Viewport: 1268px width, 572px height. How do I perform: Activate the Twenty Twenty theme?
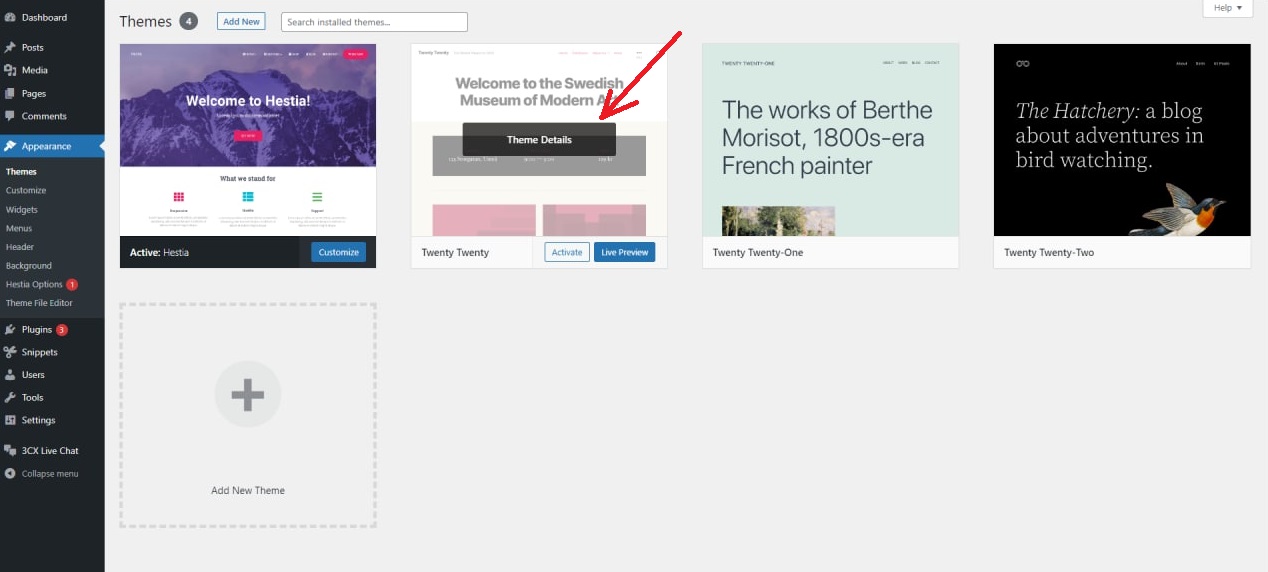(x=567, y=252)
